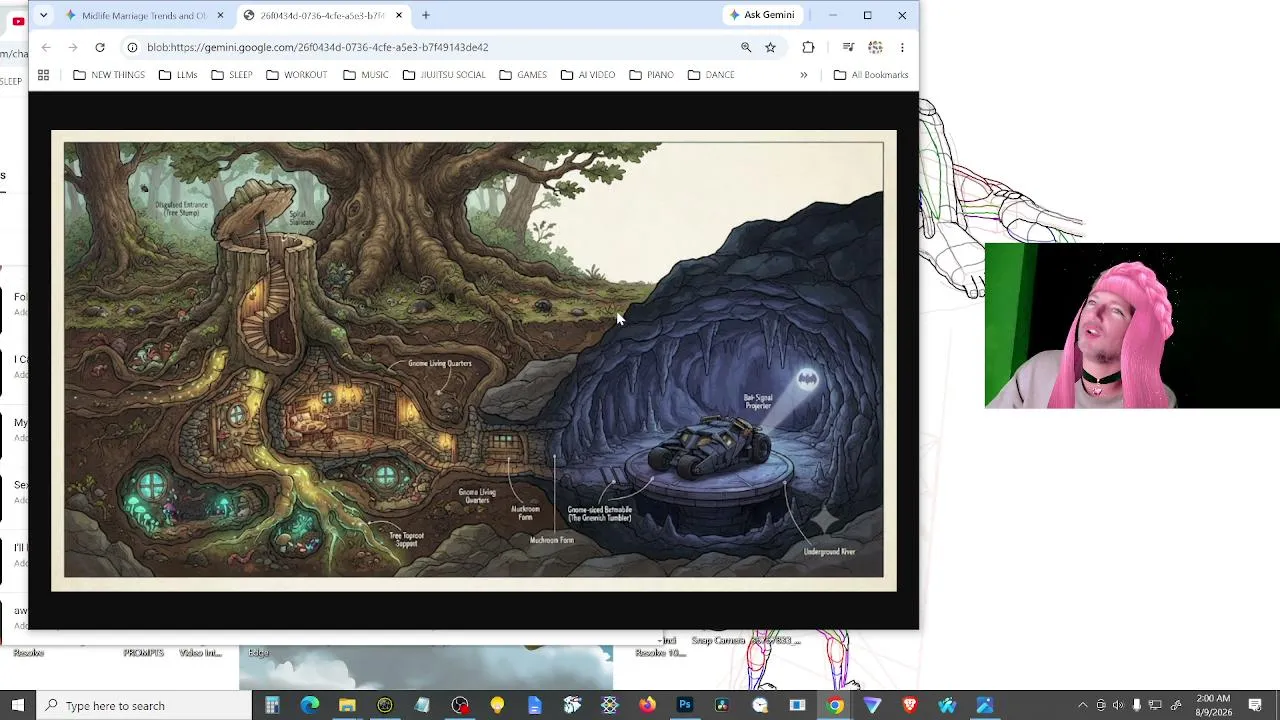The image size is (1280, 720).
Task: Open Photoshop from the taskbar
Action: click(x=685, y=705)
